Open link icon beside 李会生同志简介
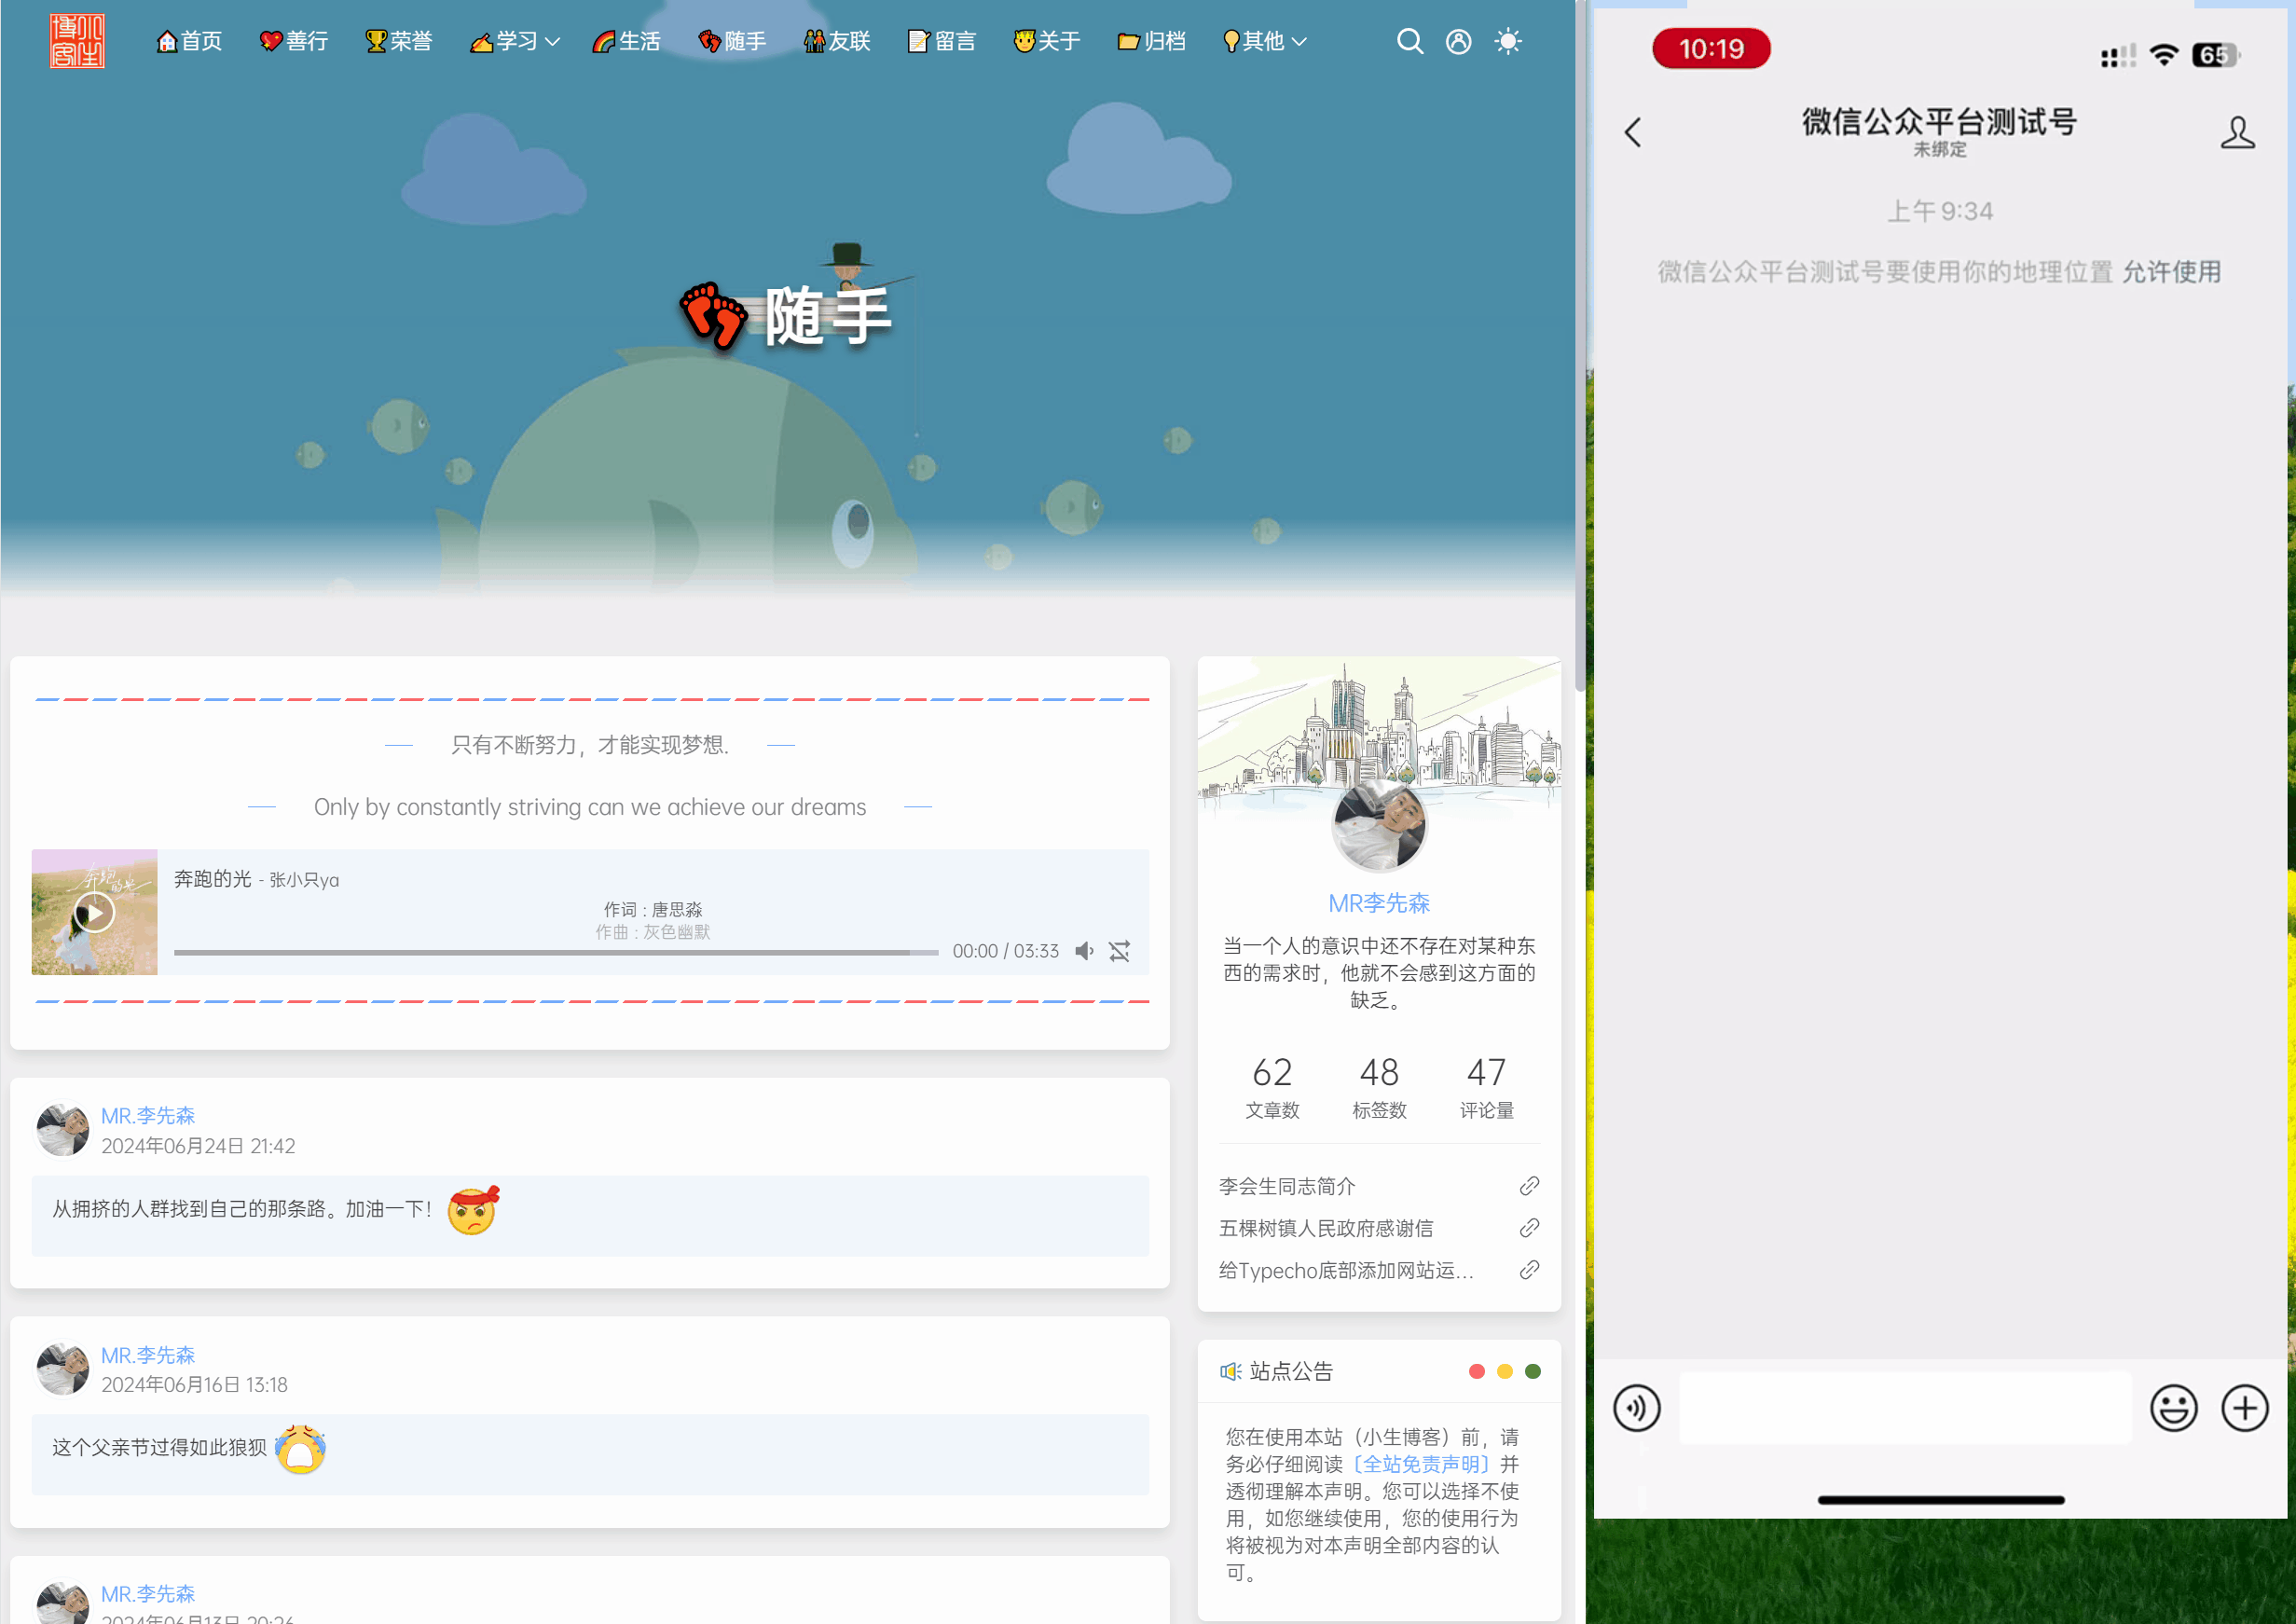Image resolution: width=2296 pixels, height=1624 pixels. pyautogui.click(x=1529, y=1186)
